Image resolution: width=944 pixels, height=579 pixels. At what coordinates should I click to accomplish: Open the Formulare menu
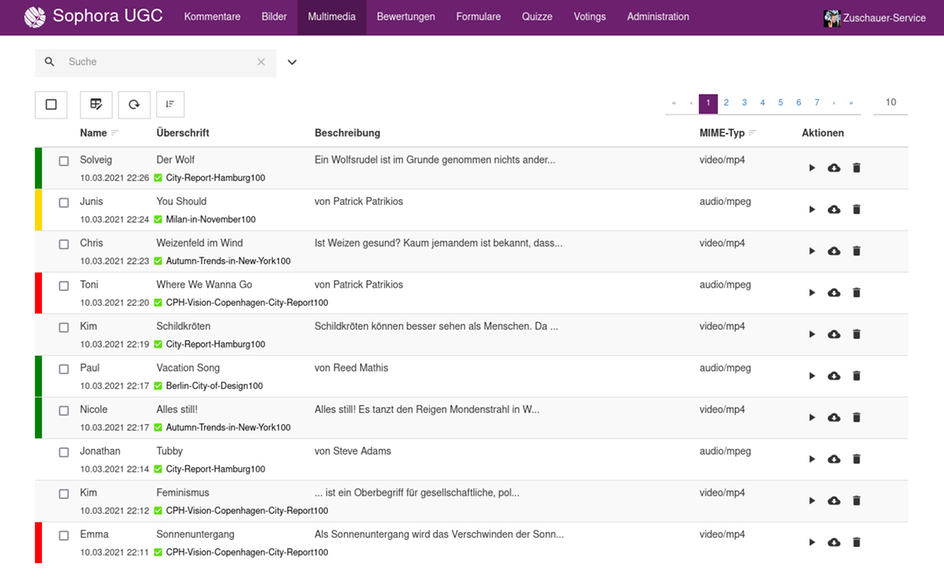click(478, 17)
